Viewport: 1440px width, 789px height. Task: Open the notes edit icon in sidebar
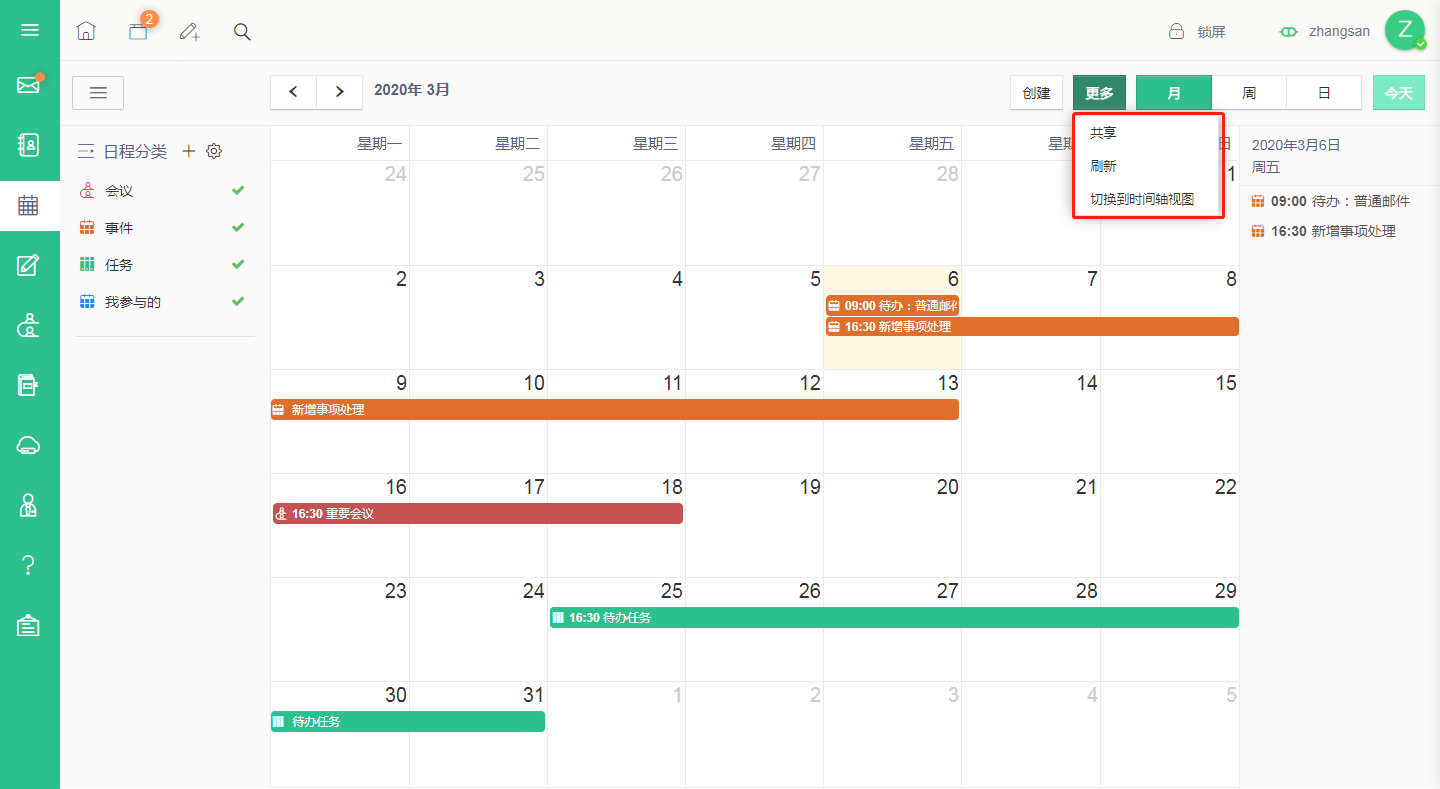click(29, 265)
